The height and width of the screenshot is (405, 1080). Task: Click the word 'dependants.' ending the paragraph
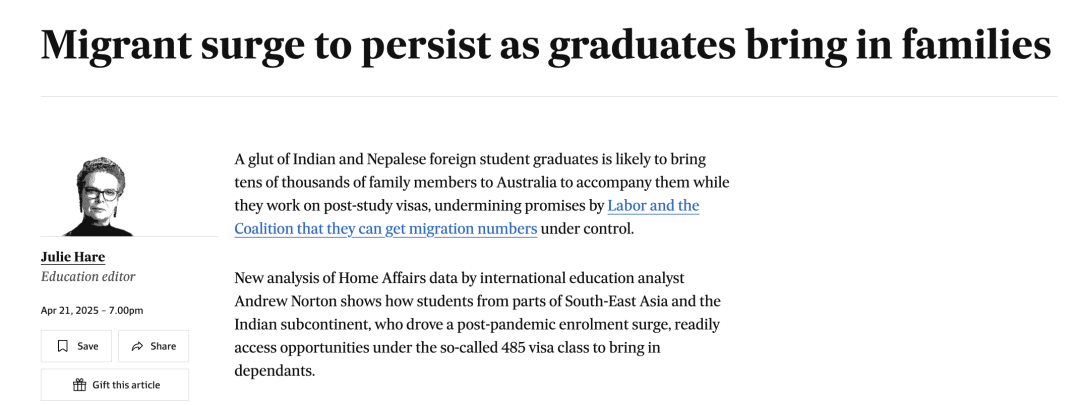pyautogui.click(x=274, y=371)
